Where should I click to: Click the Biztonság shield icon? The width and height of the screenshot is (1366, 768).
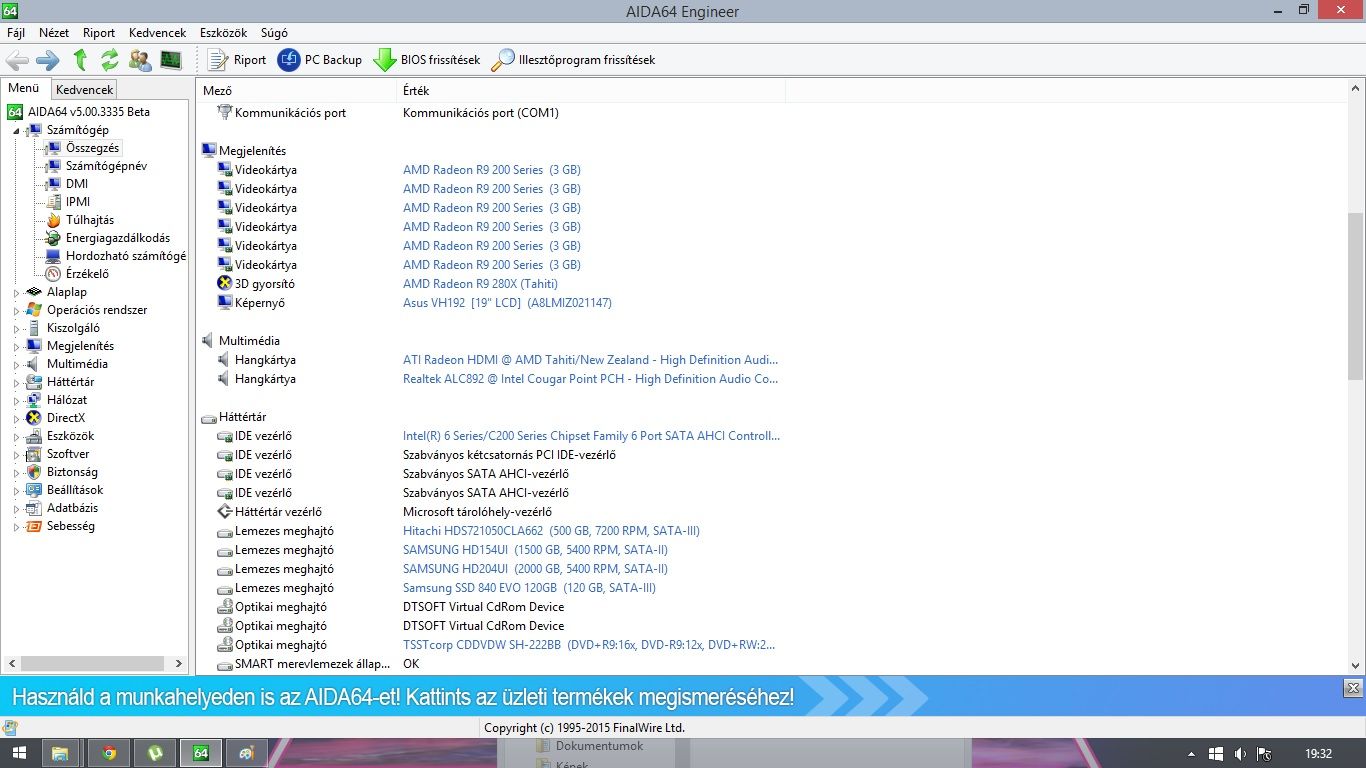(34, 472)
